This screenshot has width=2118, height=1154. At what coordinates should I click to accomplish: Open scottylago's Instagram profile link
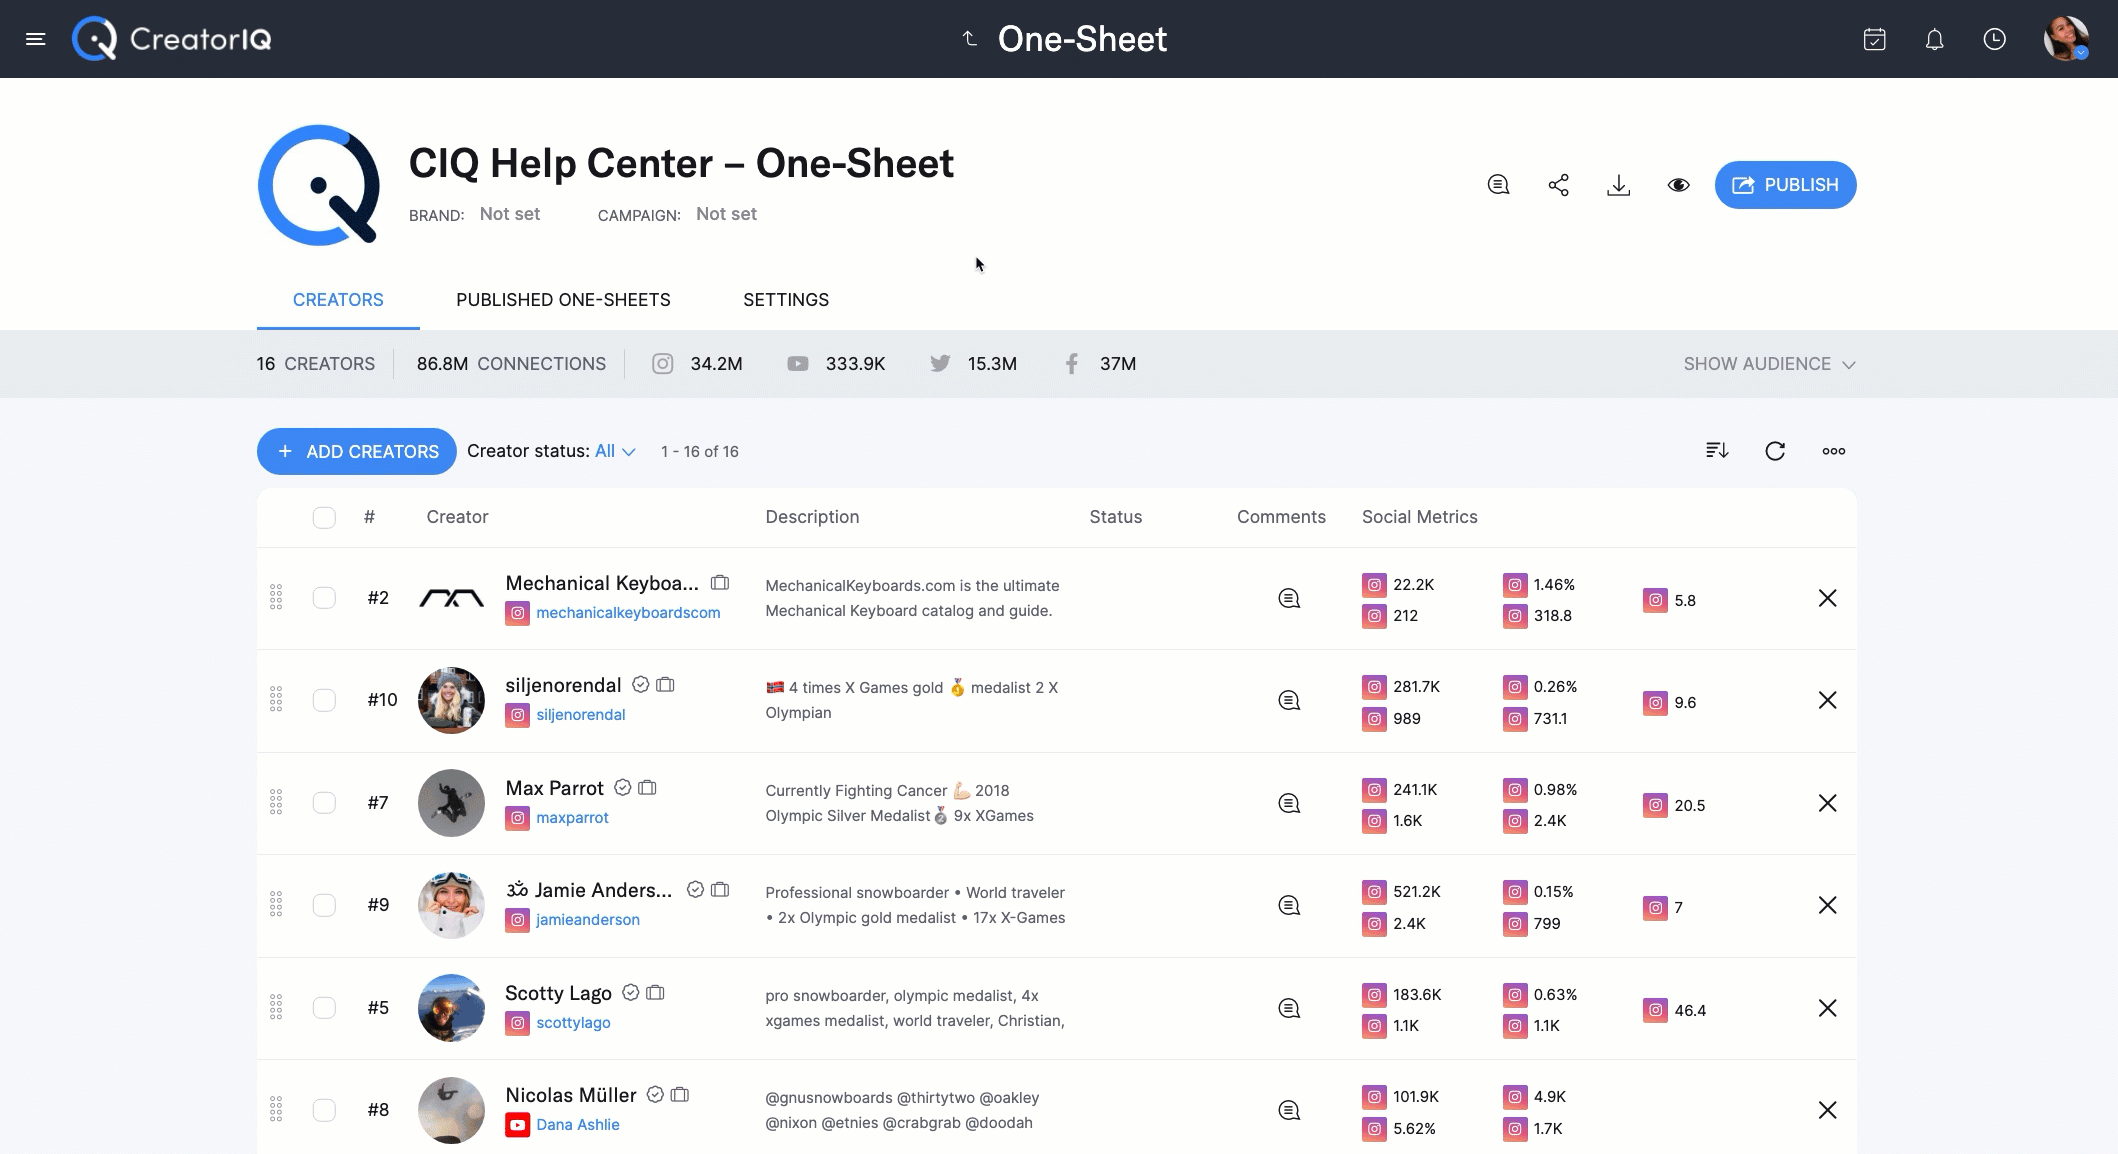[x=574, y=1023]
